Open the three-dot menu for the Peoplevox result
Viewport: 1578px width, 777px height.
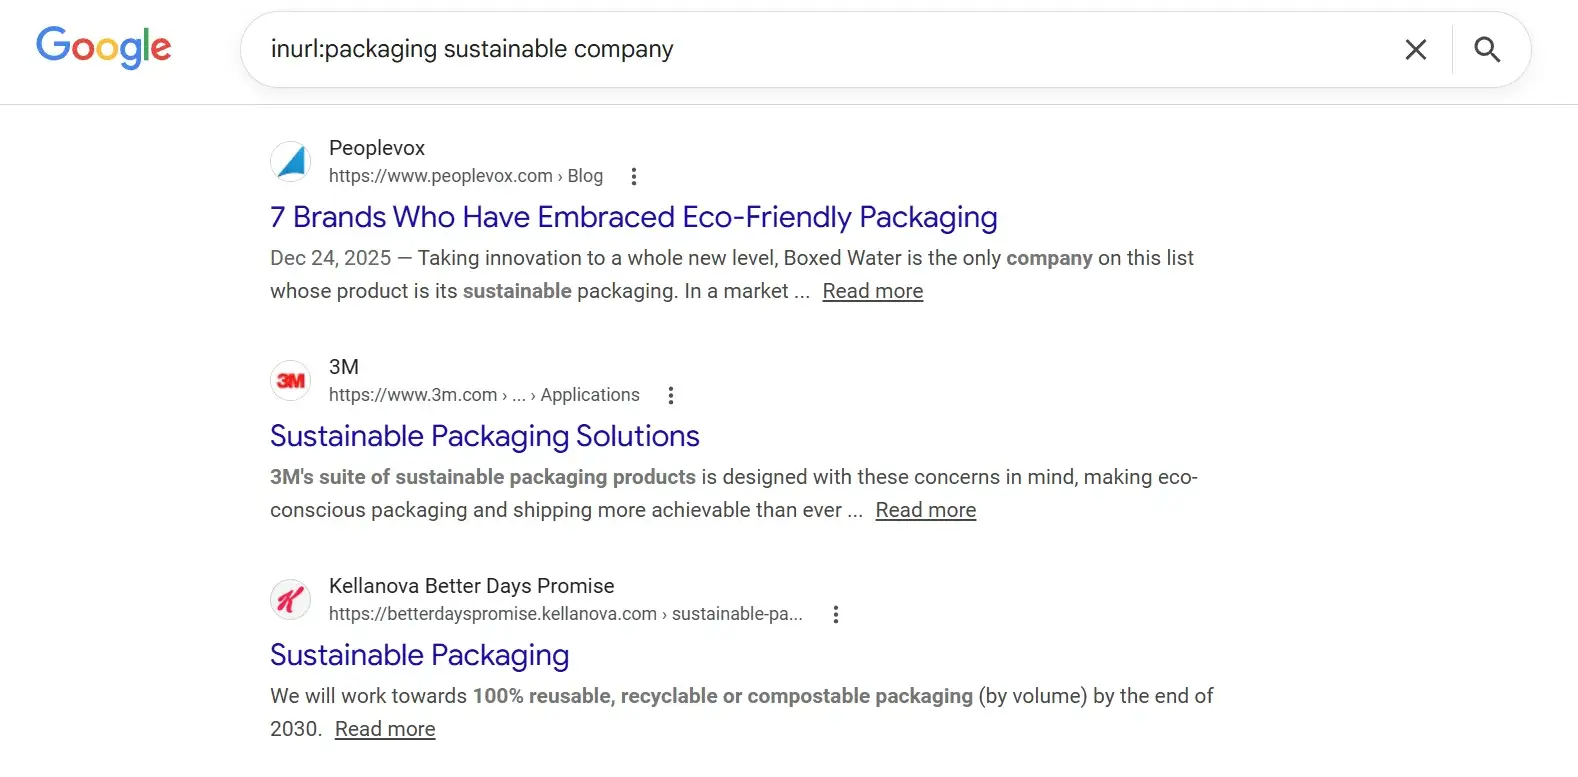(635, 176)
